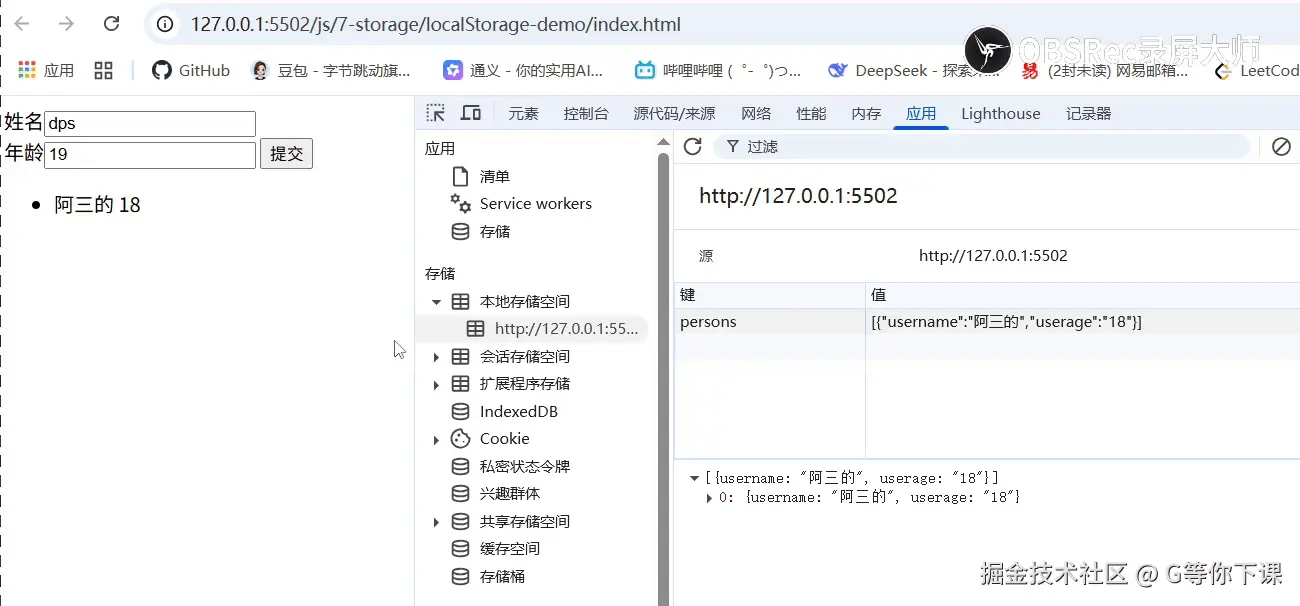Open the 豆包 bookmark
1300x606 pixels.
coord(331,70)
